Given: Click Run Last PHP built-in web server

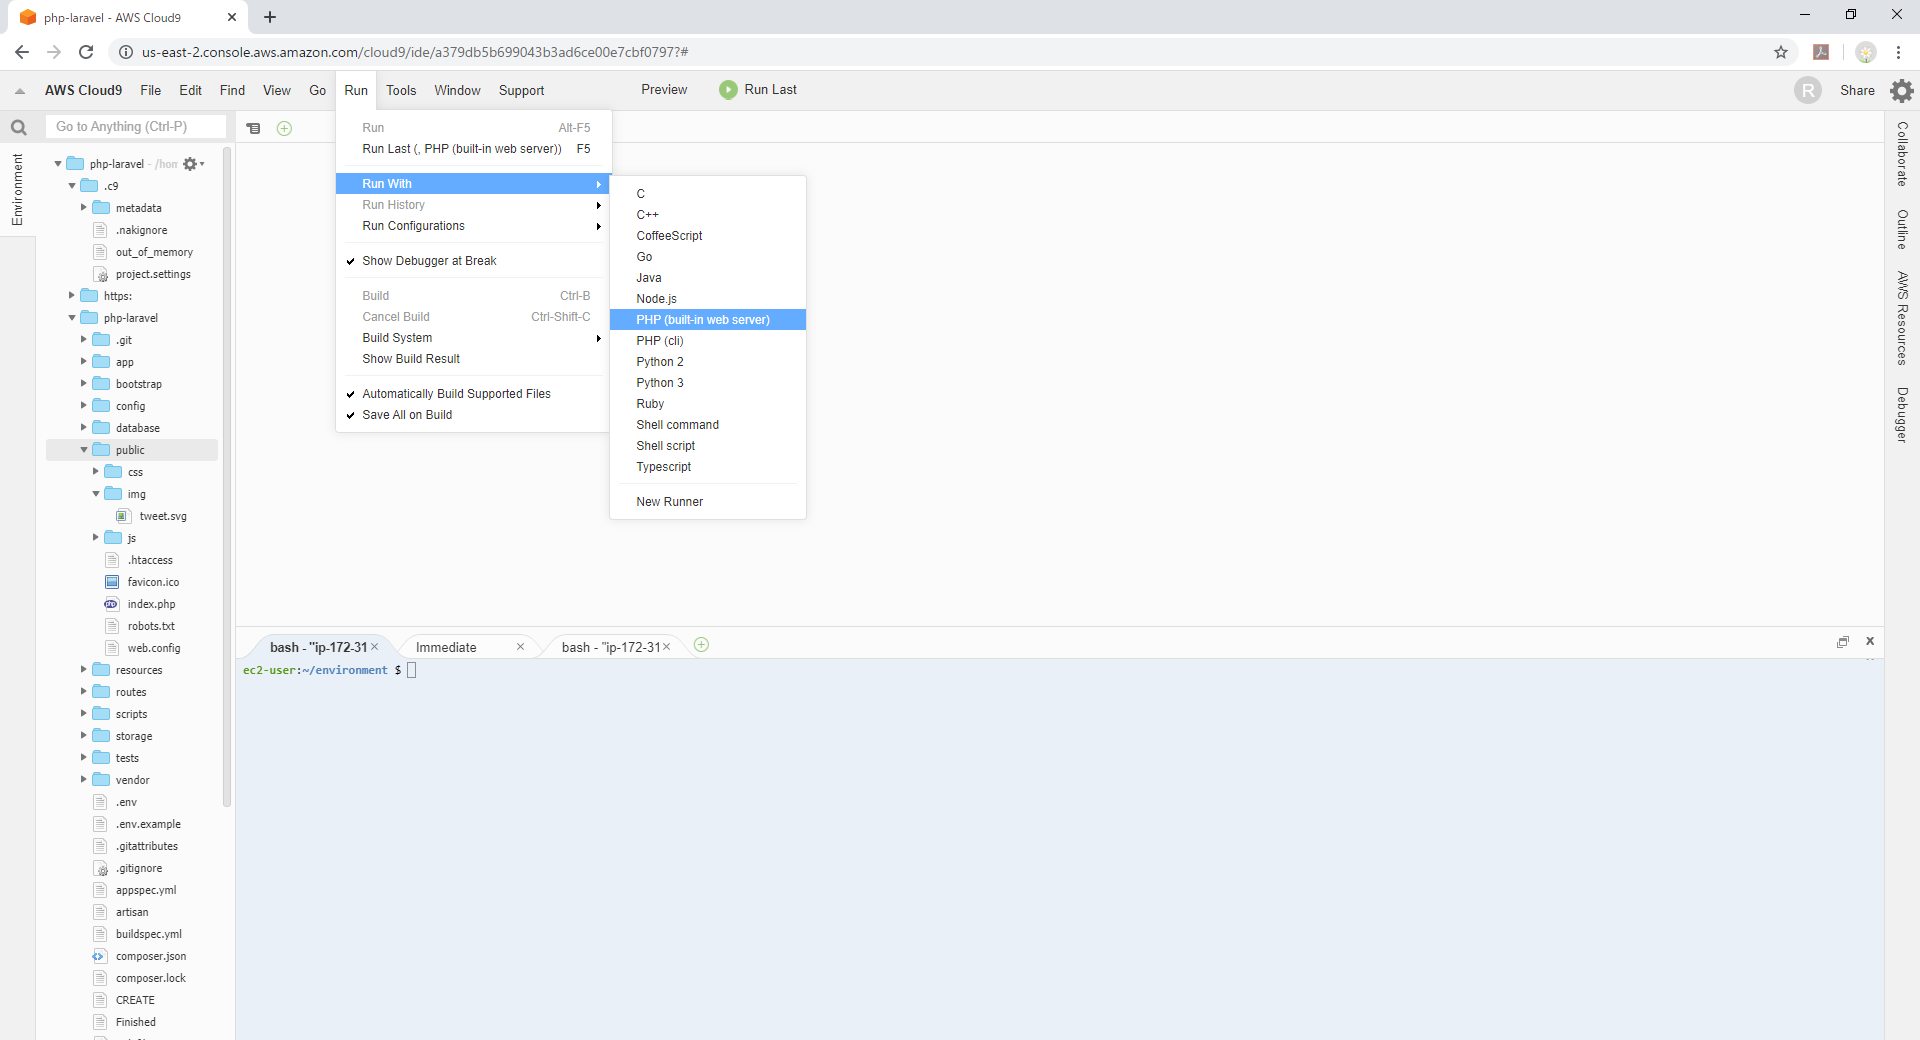Looking at the screenshot, I should click(472, 149).
